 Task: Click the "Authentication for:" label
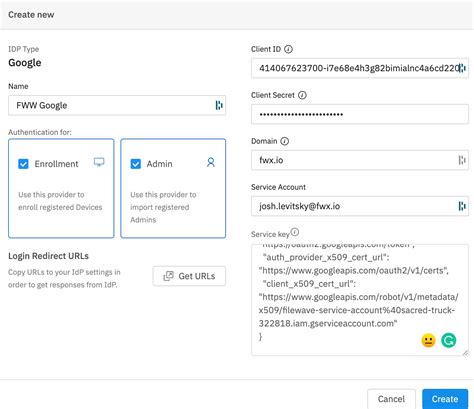coord(40,132)
